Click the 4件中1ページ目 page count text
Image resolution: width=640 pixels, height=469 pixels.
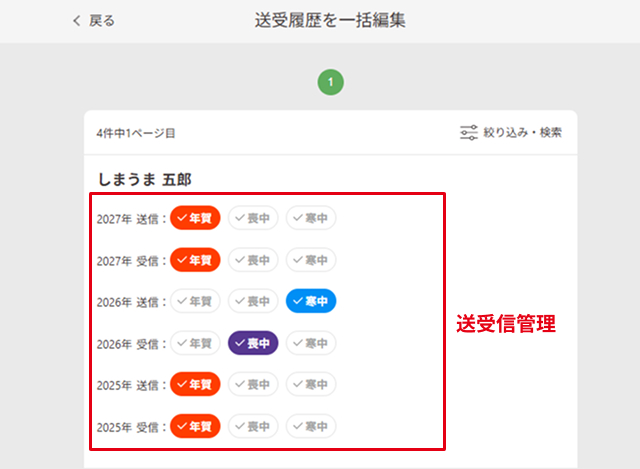[x=136, y=133]
